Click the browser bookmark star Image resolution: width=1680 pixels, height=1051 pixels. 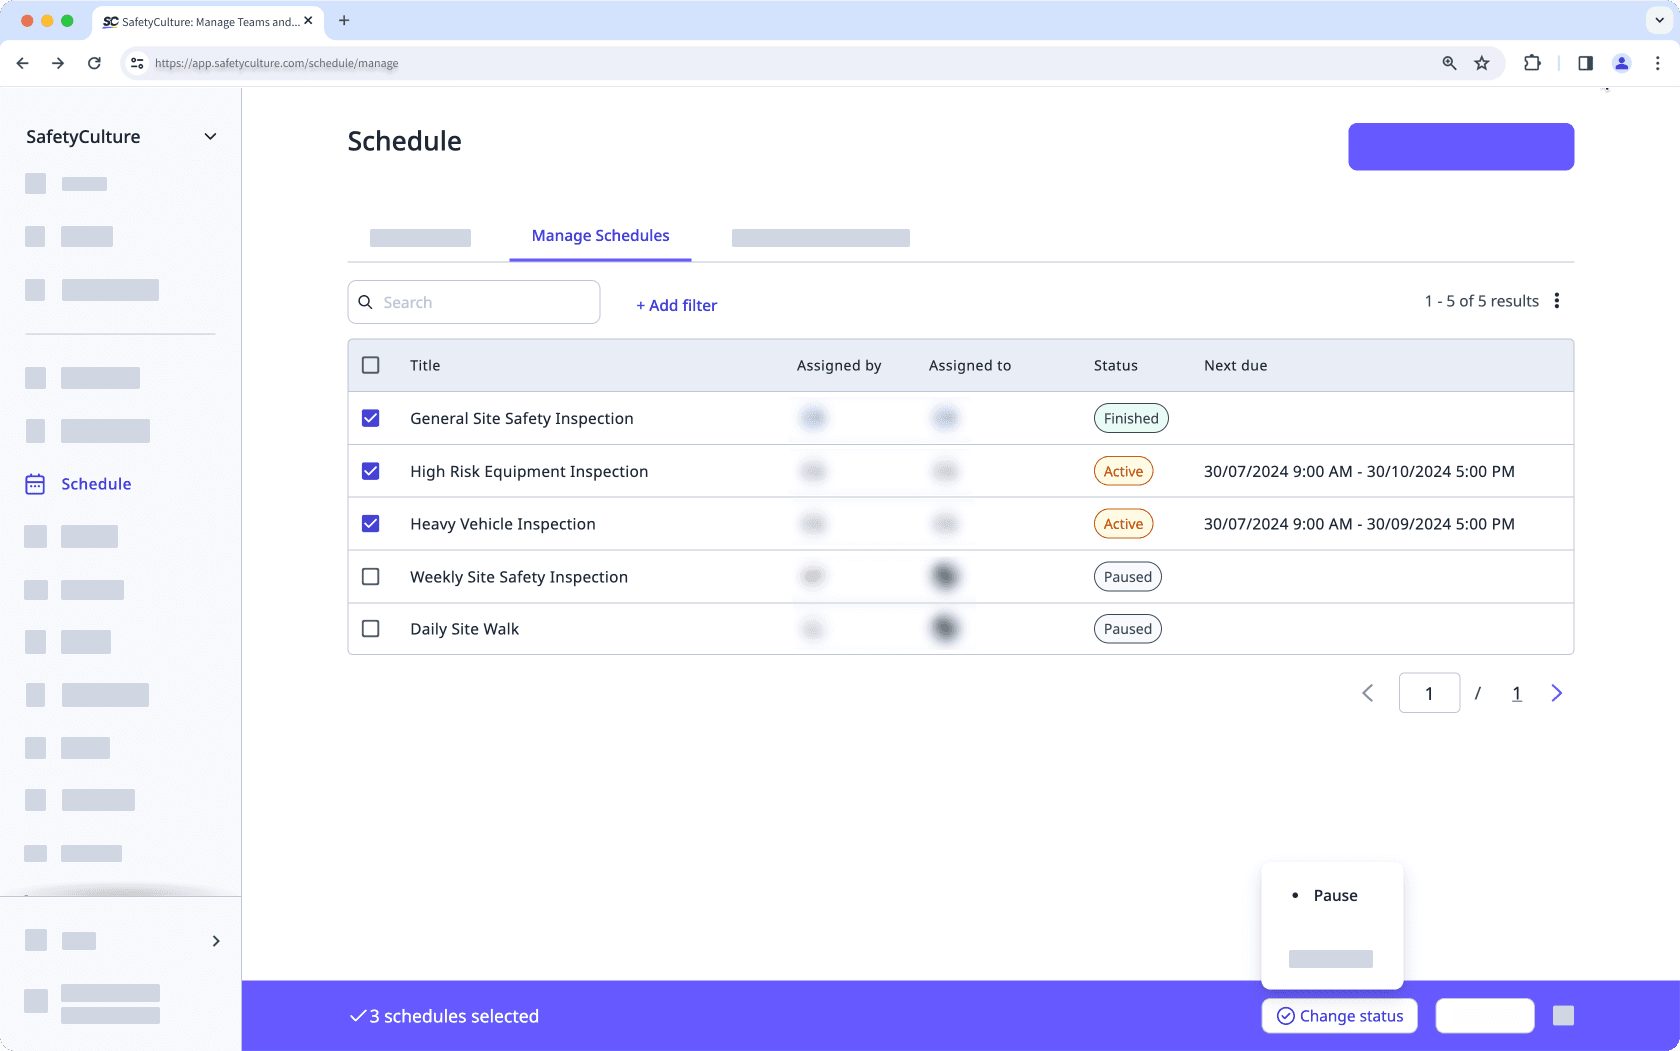1481,62
